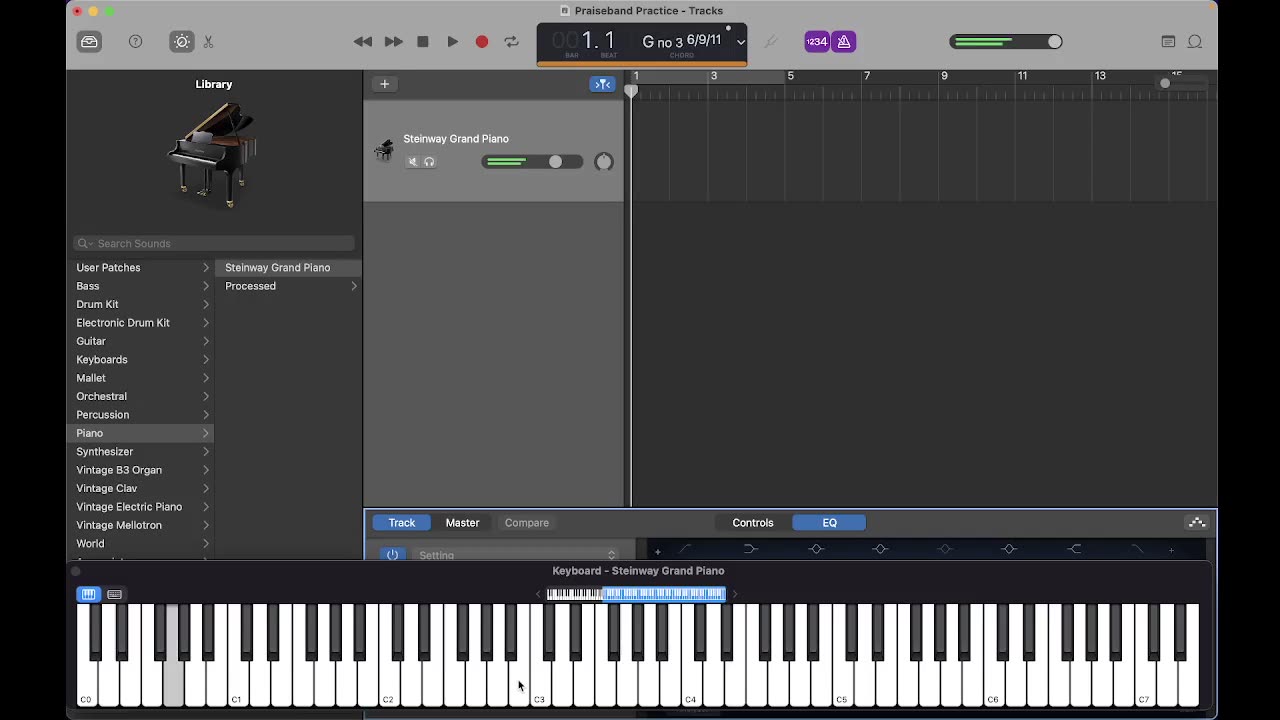
Task: Open Quick Help question mark icon
Action: [136, 42]
